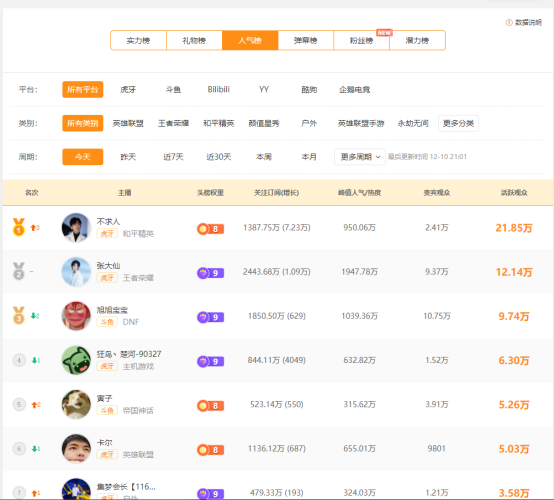Select the 昨天 period filter
Image resolution: width=554 pixels, height=500 pixels.
point(128,157)
